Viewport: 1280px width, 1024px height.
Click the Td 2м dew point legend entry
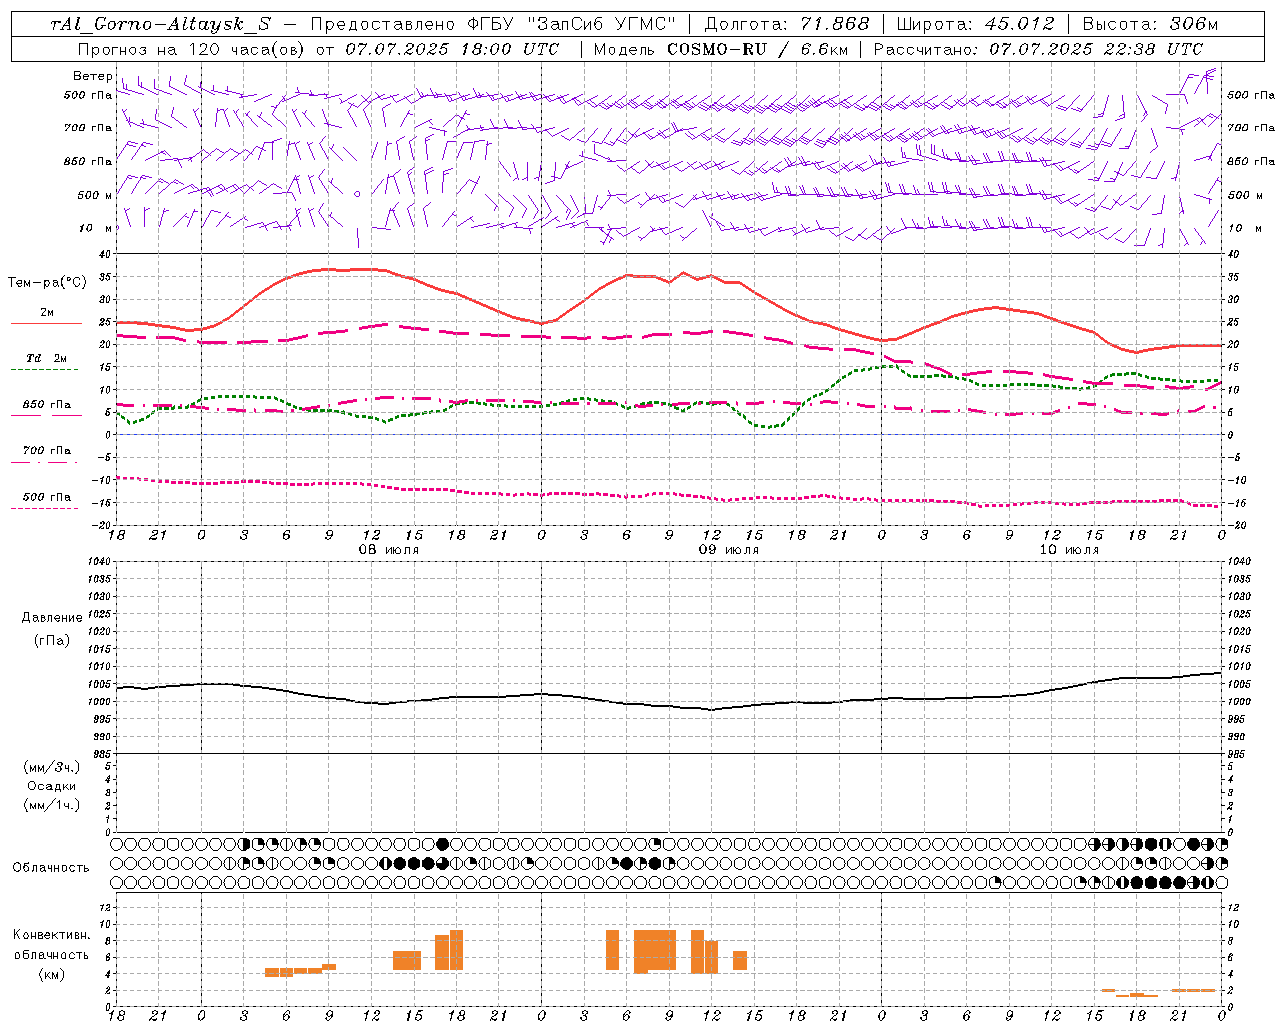[47, 358]
